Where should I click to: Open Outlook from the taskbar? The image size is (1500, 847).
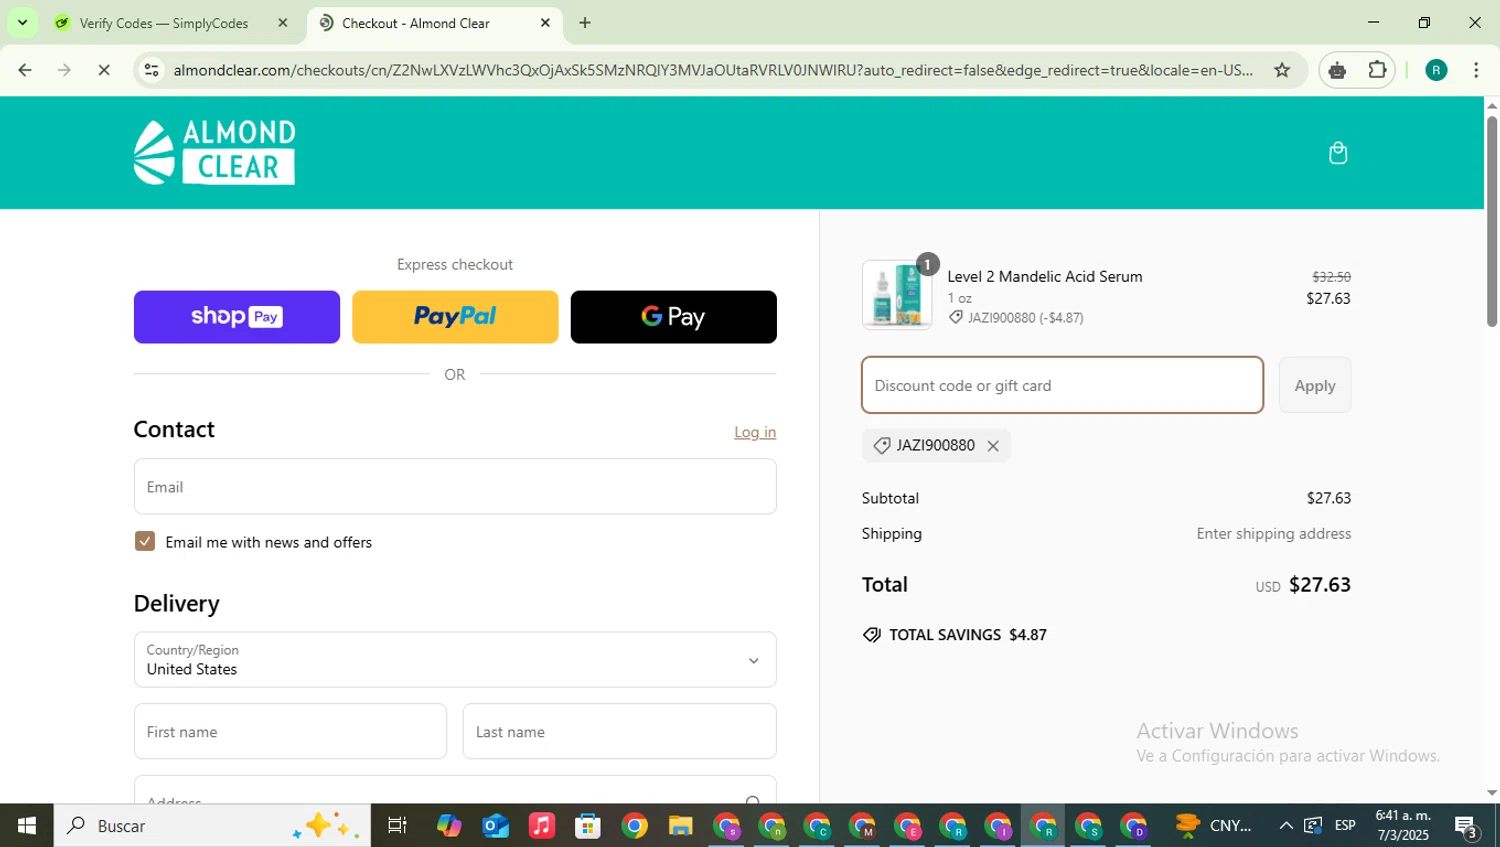(x=495, y=825)
